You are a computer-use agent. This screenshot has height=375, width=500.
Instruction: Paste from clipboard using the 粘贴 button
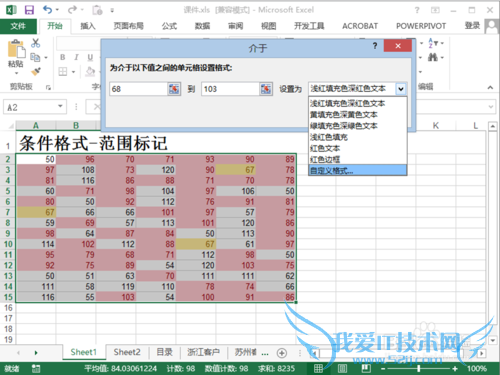coord(16,53)
